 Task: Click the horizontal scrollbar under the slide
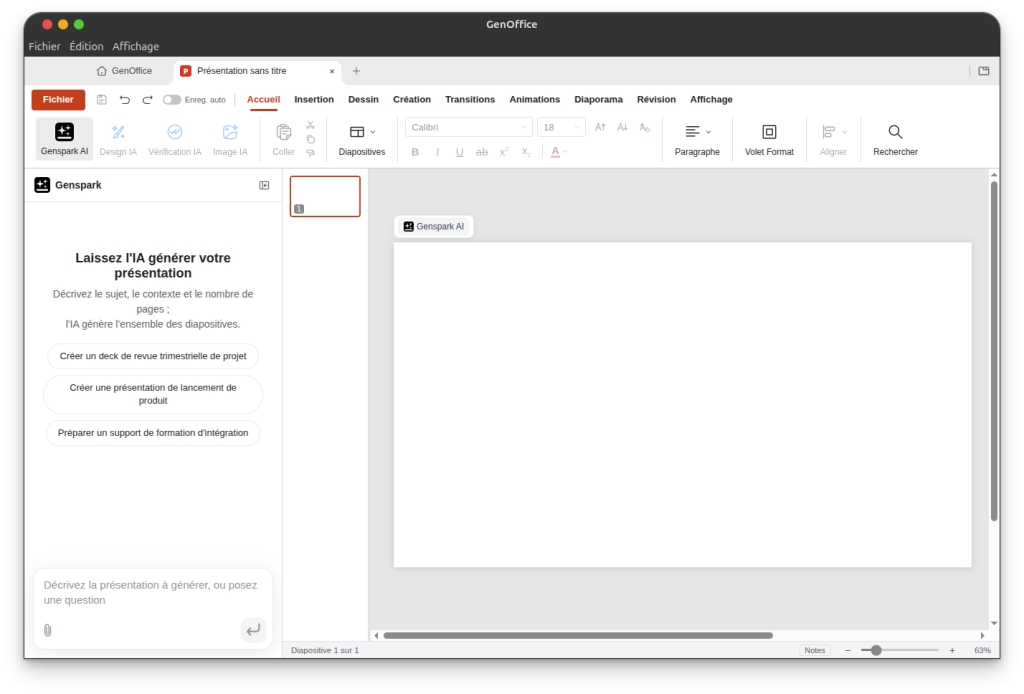578,635
